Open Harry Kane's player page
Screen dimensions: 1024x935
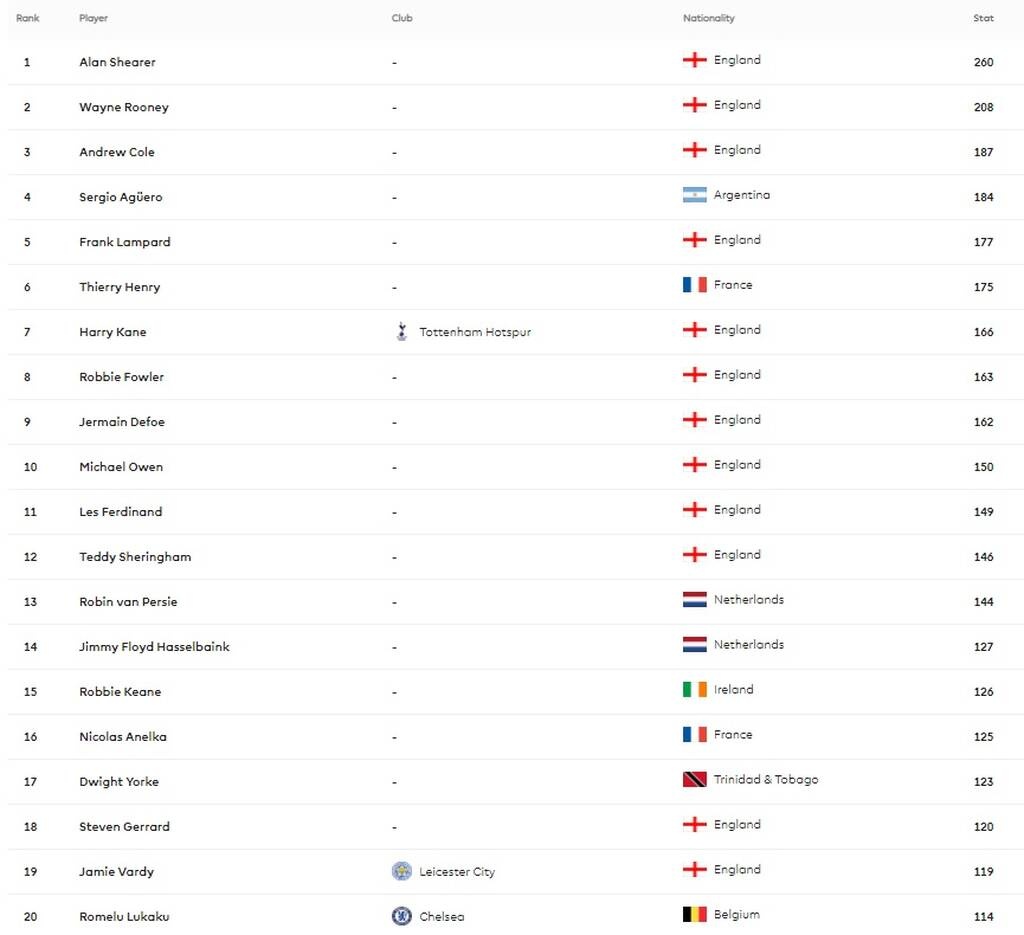[x=113, y=332]
